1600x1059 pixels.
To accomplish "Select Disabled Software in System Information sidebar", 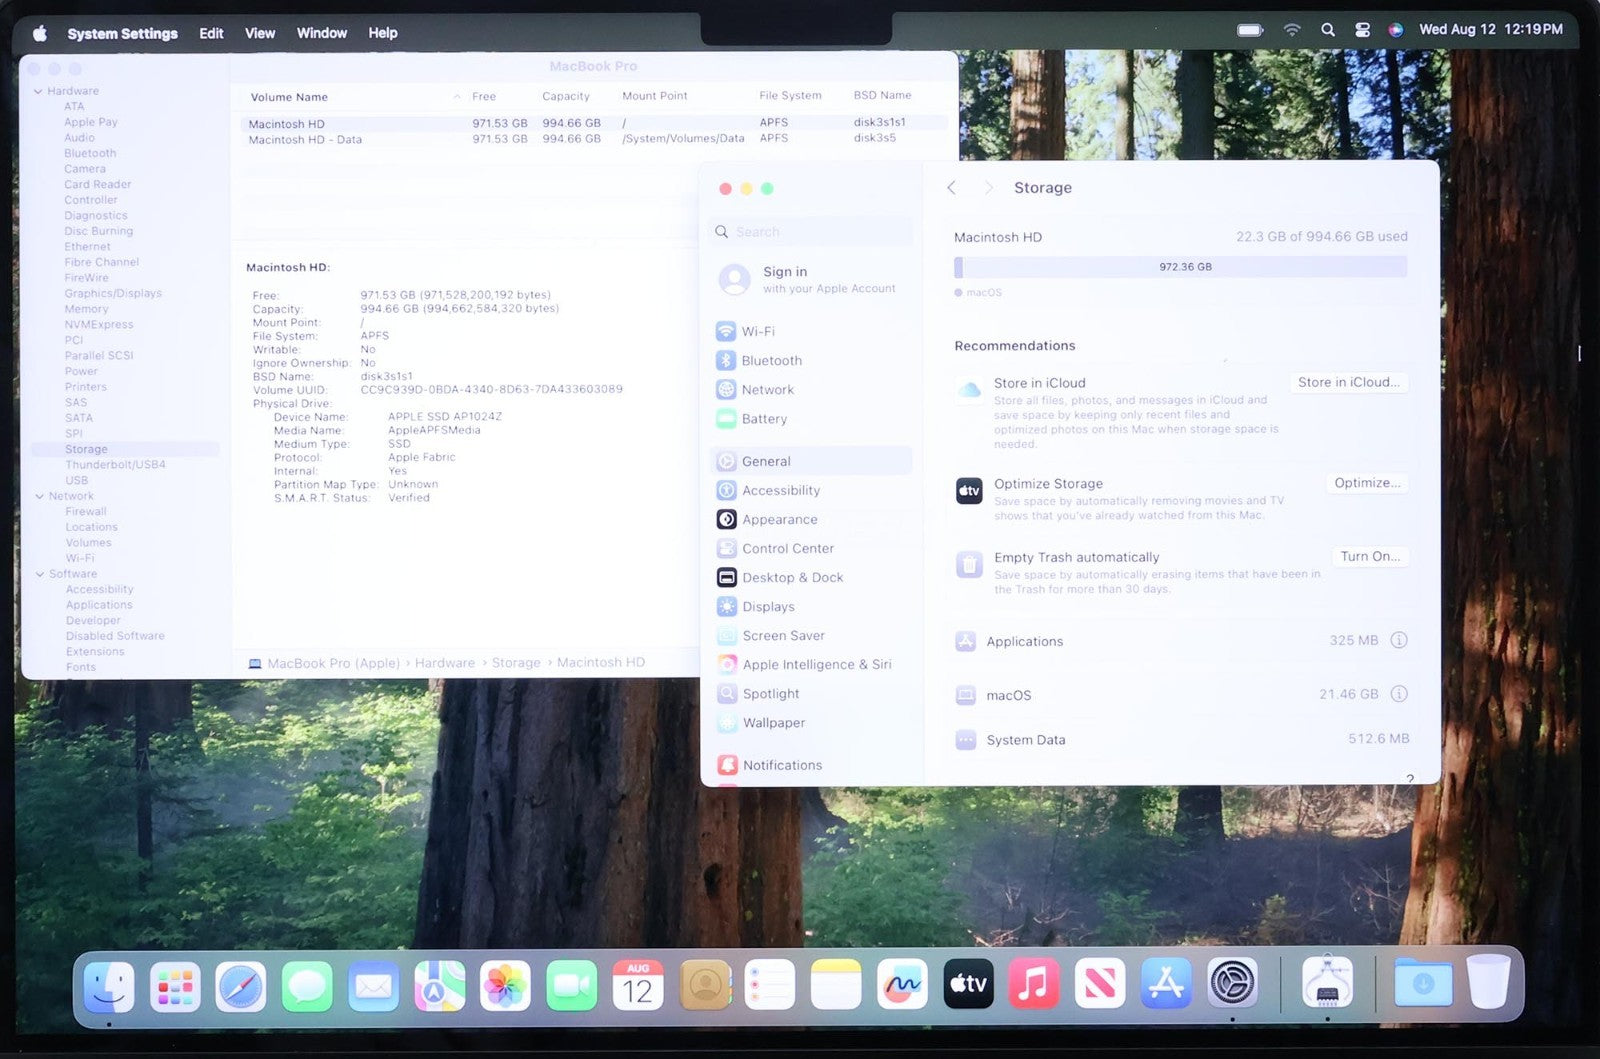I will pos(115,636).
